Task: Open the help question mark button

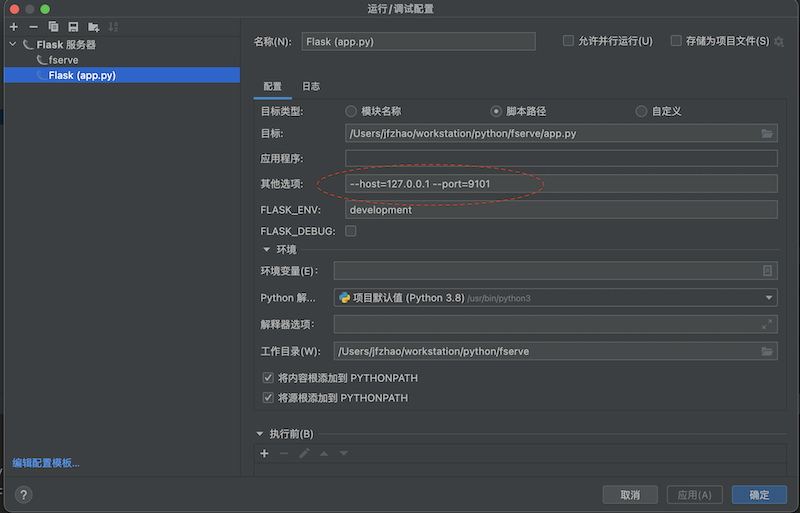Action: click(23, 495)
